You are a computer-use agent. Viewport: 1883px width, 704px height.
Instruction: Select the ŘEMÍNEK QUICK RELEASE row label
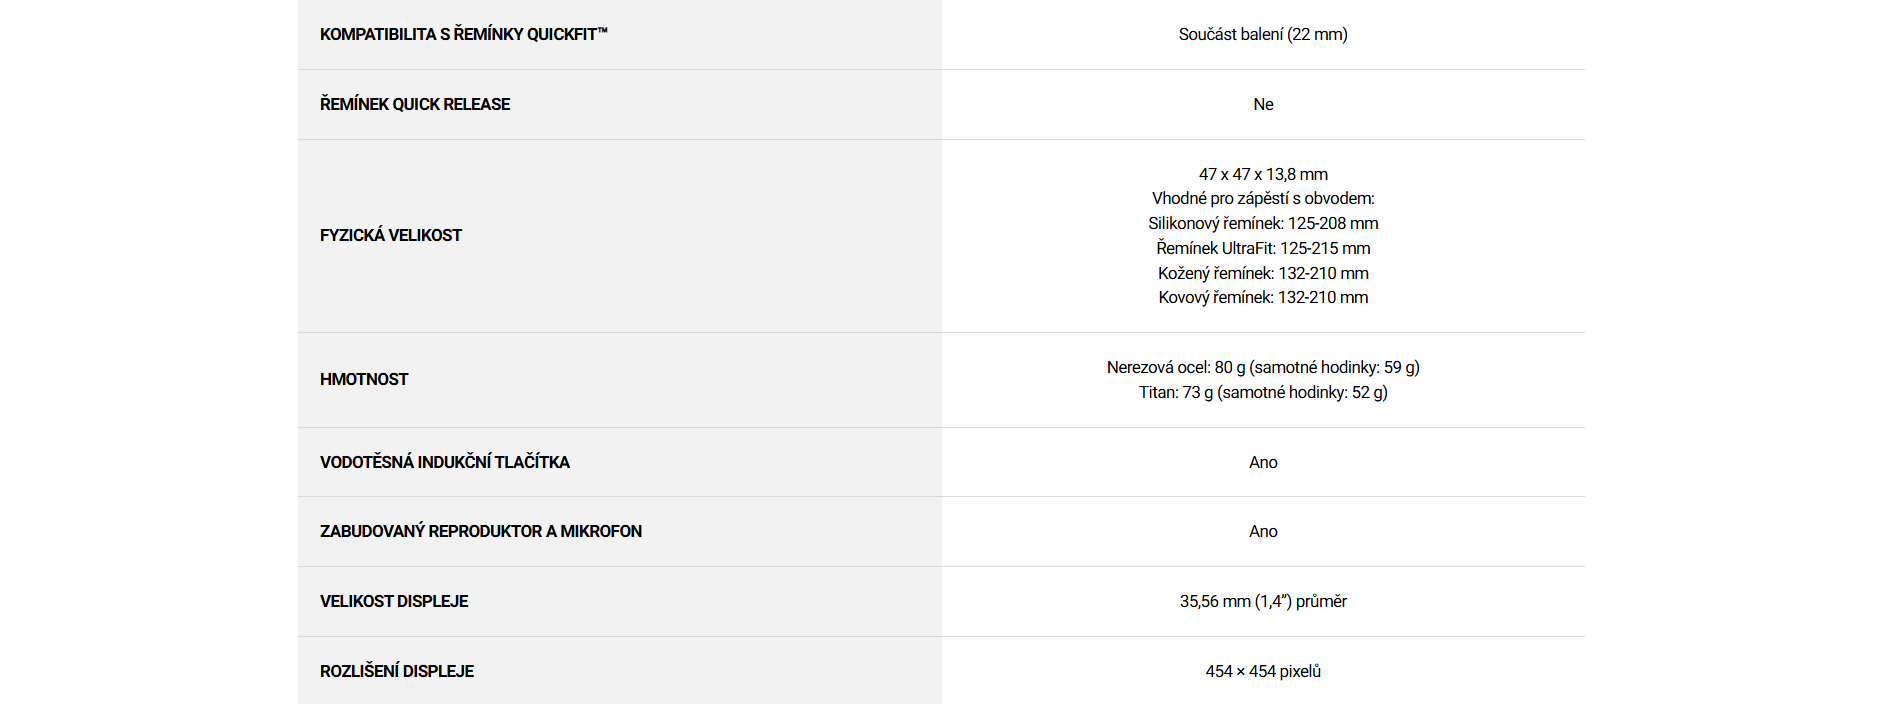[415, 104]
